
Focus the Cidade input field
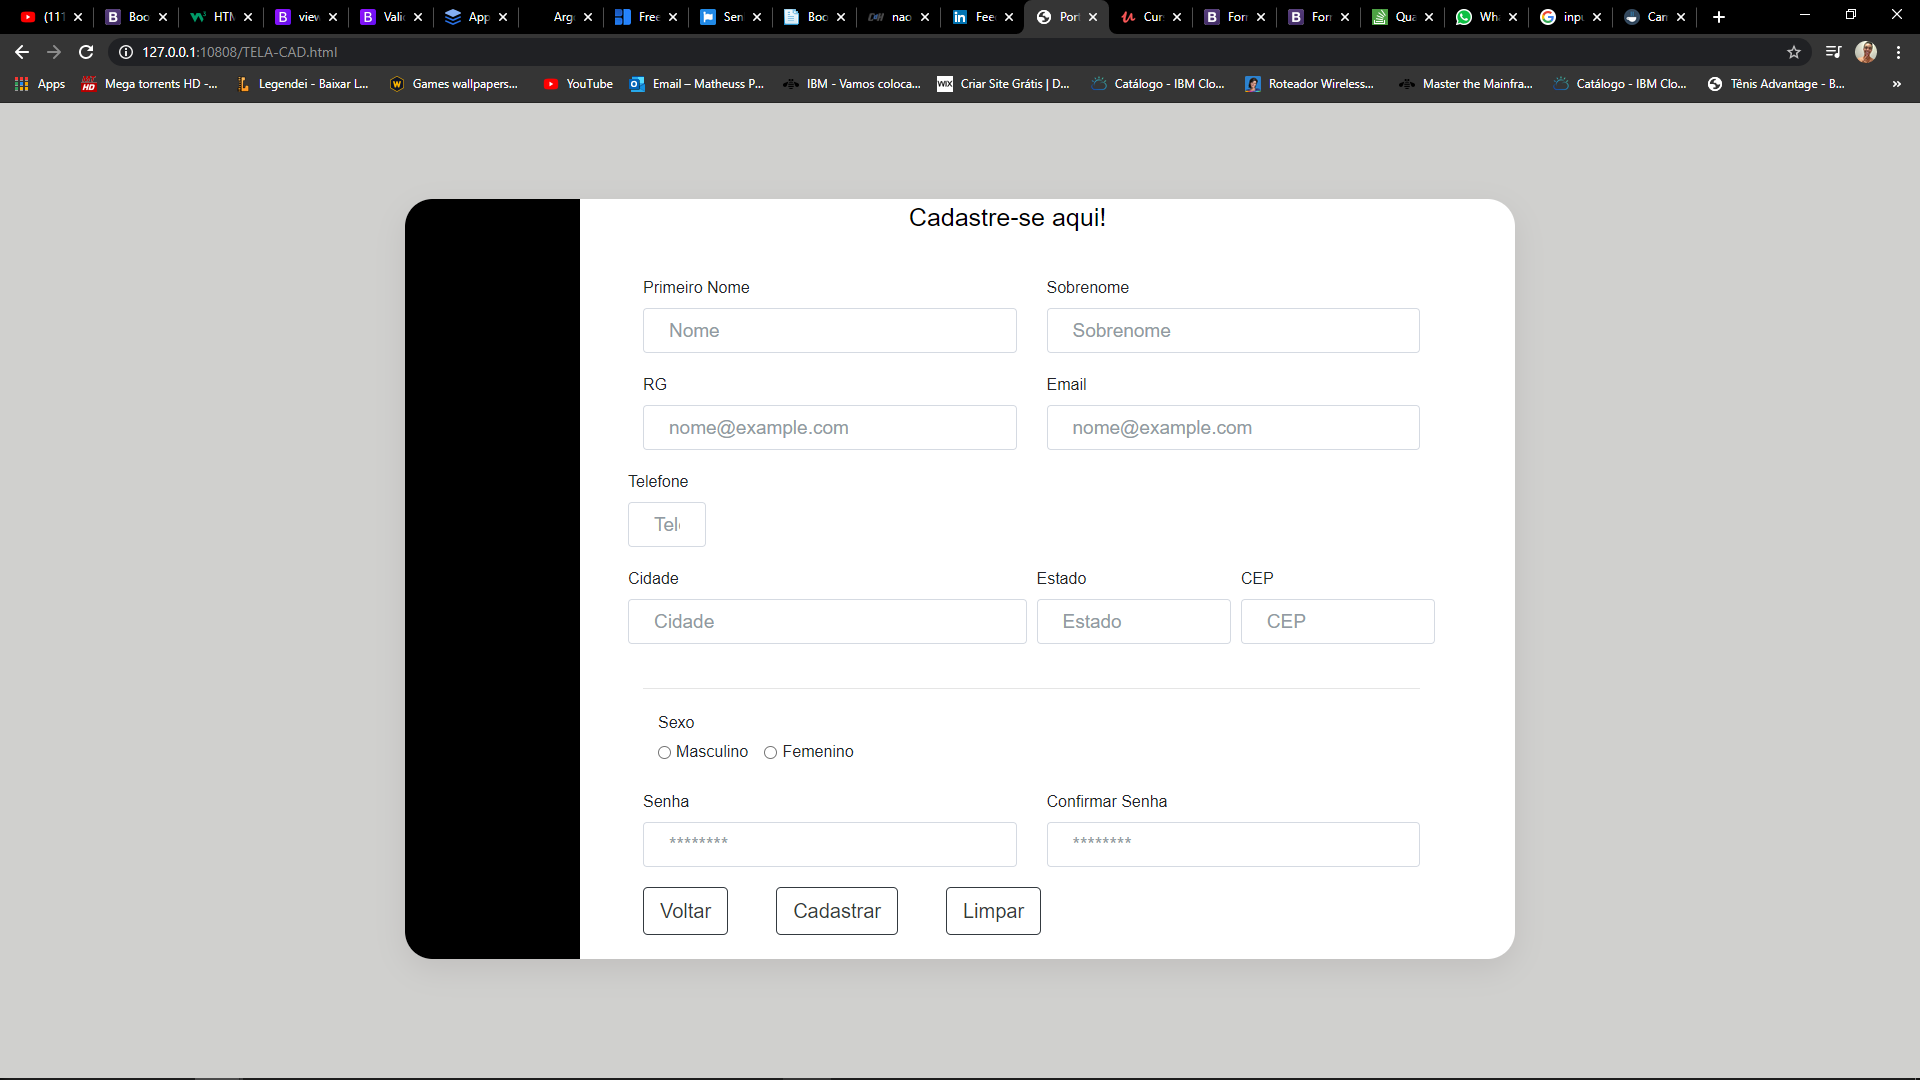click(827, 621)
